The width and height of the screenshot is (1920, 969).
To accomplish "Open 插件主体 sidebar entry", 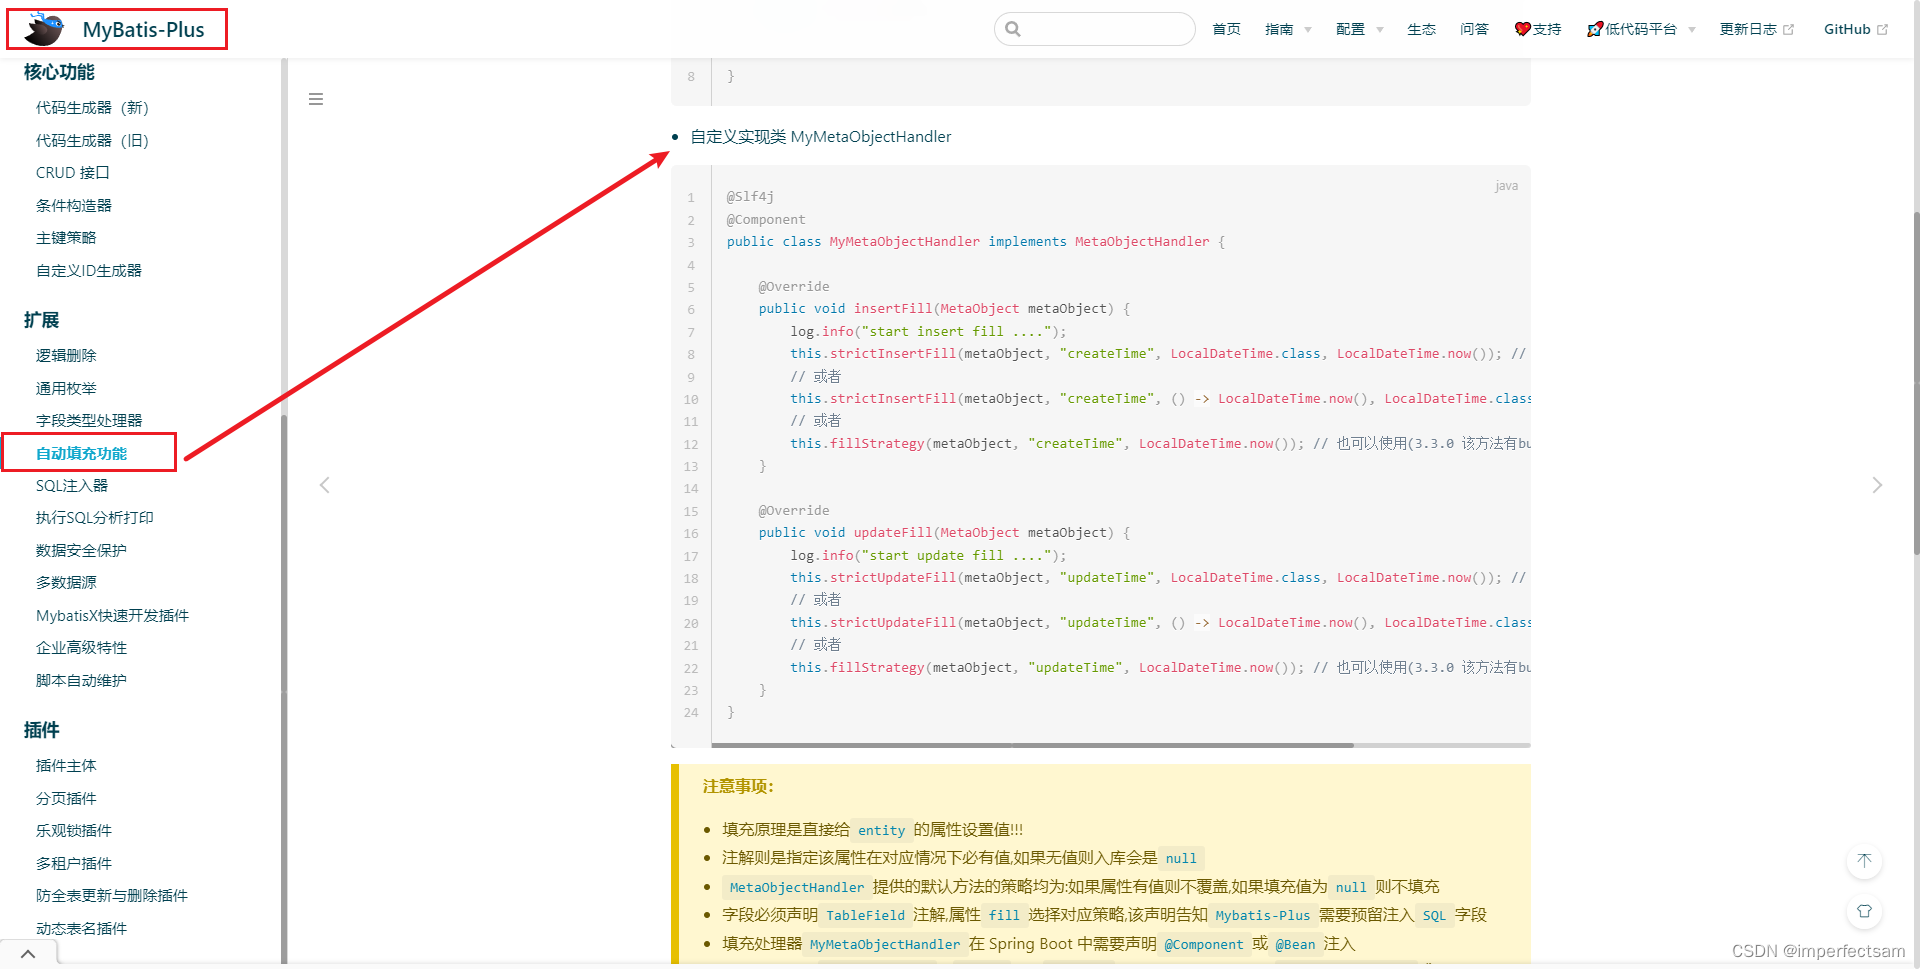I will pyautogui.click(x=66, y=766).
